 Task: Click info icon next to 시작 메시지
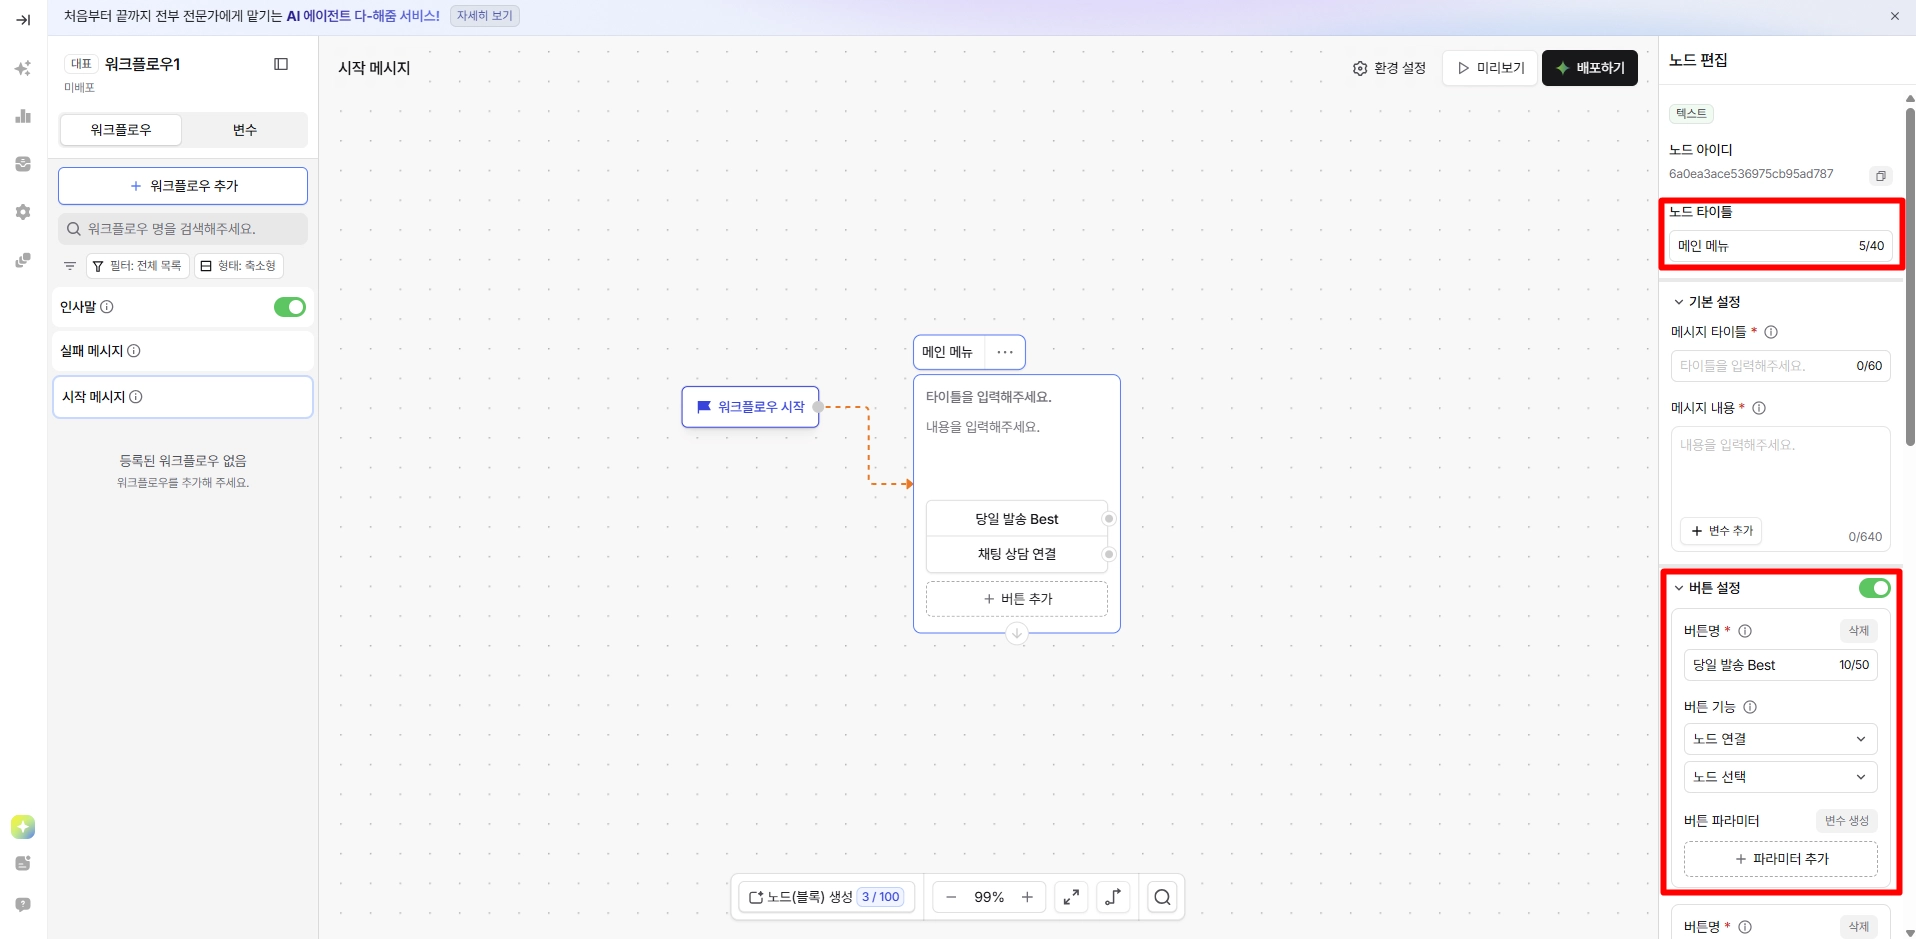point(136,397)
